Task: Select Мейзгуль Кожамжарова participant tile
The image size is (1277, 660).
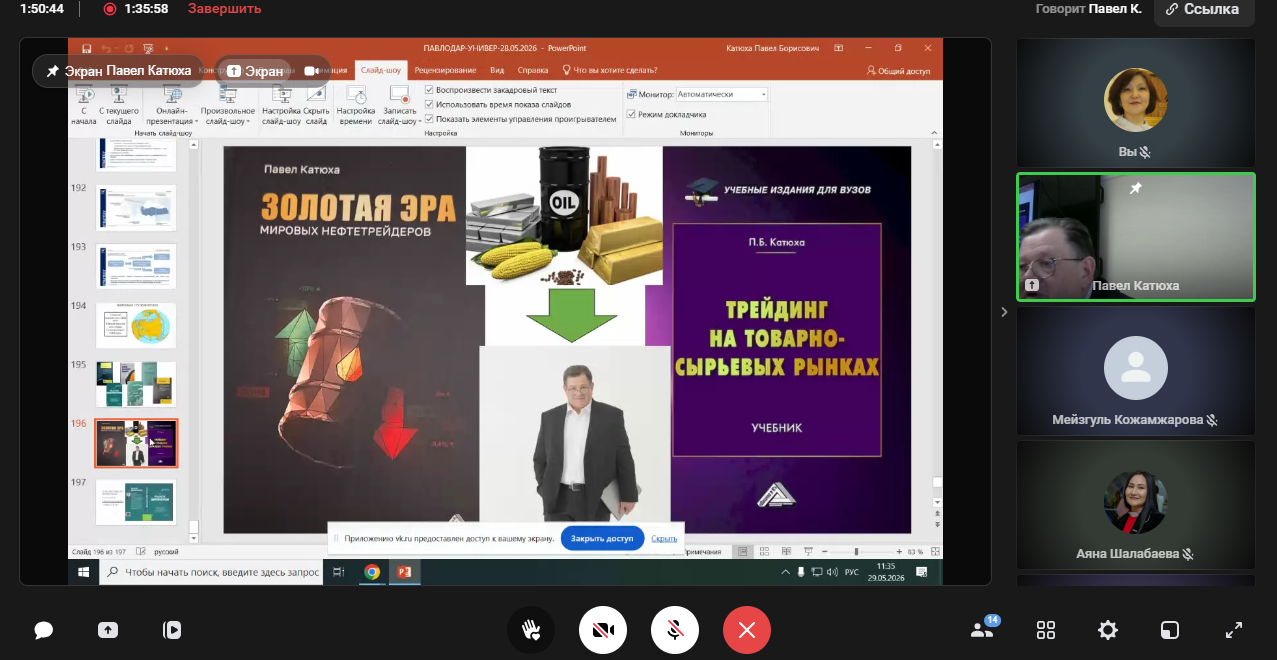Action: coord(1136,371)
